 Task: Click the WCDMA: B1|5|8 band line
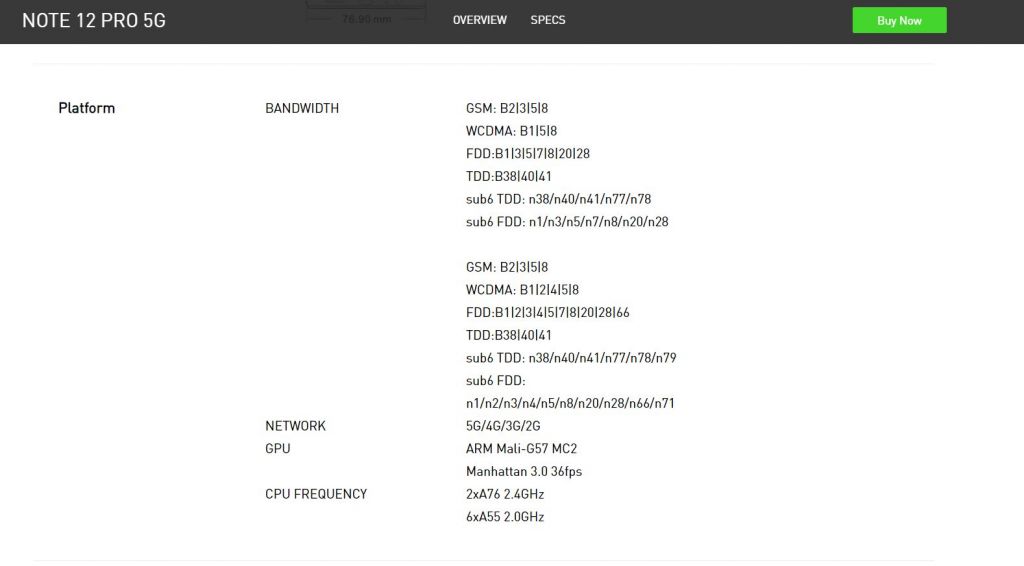pyautogui.click(x=511, y=131)
